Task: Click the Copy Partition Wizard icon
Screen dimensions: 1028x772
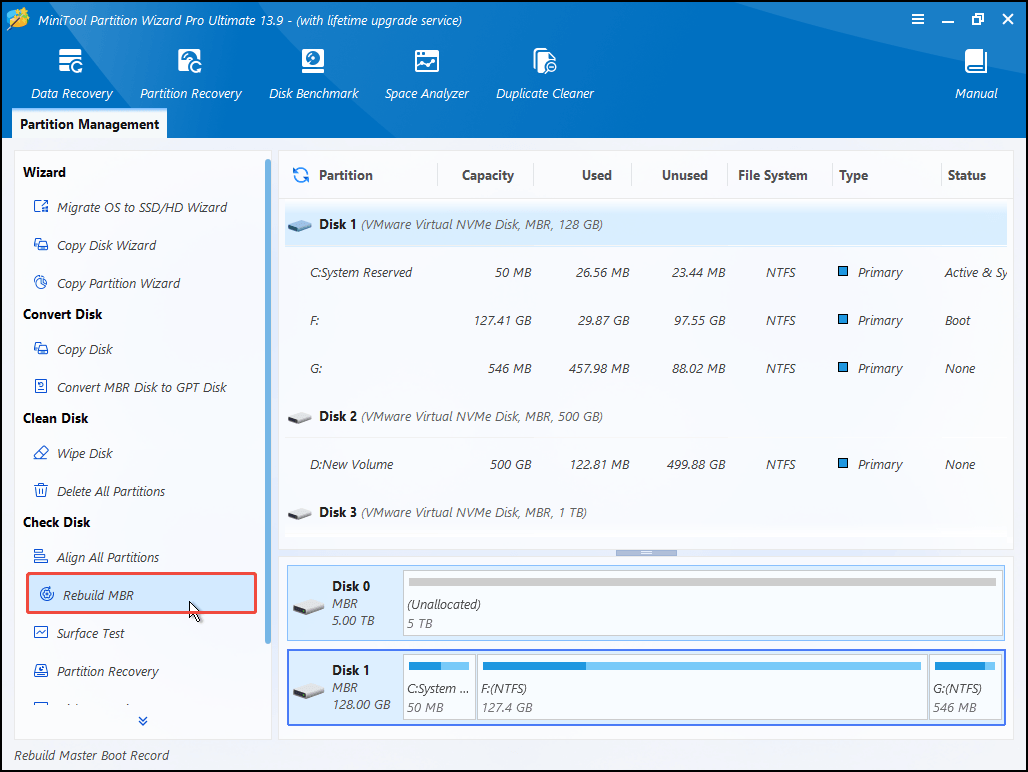Action: [x=41, y=282]
